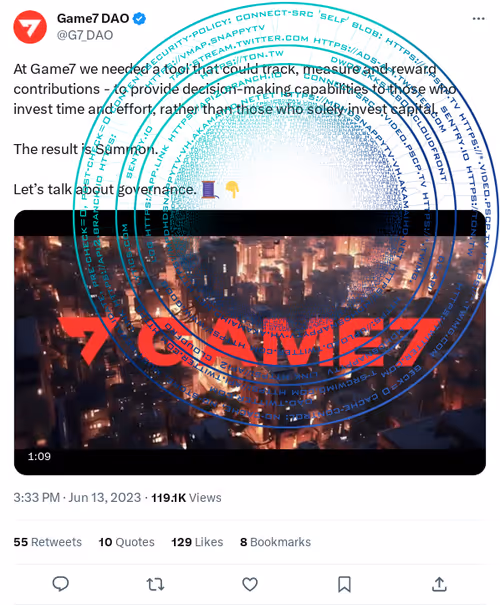The height and width of the screenshot is (605, 500).
Task: Retweet using the arrows icon
Action: pyautogui.click(x=155, y=584)
